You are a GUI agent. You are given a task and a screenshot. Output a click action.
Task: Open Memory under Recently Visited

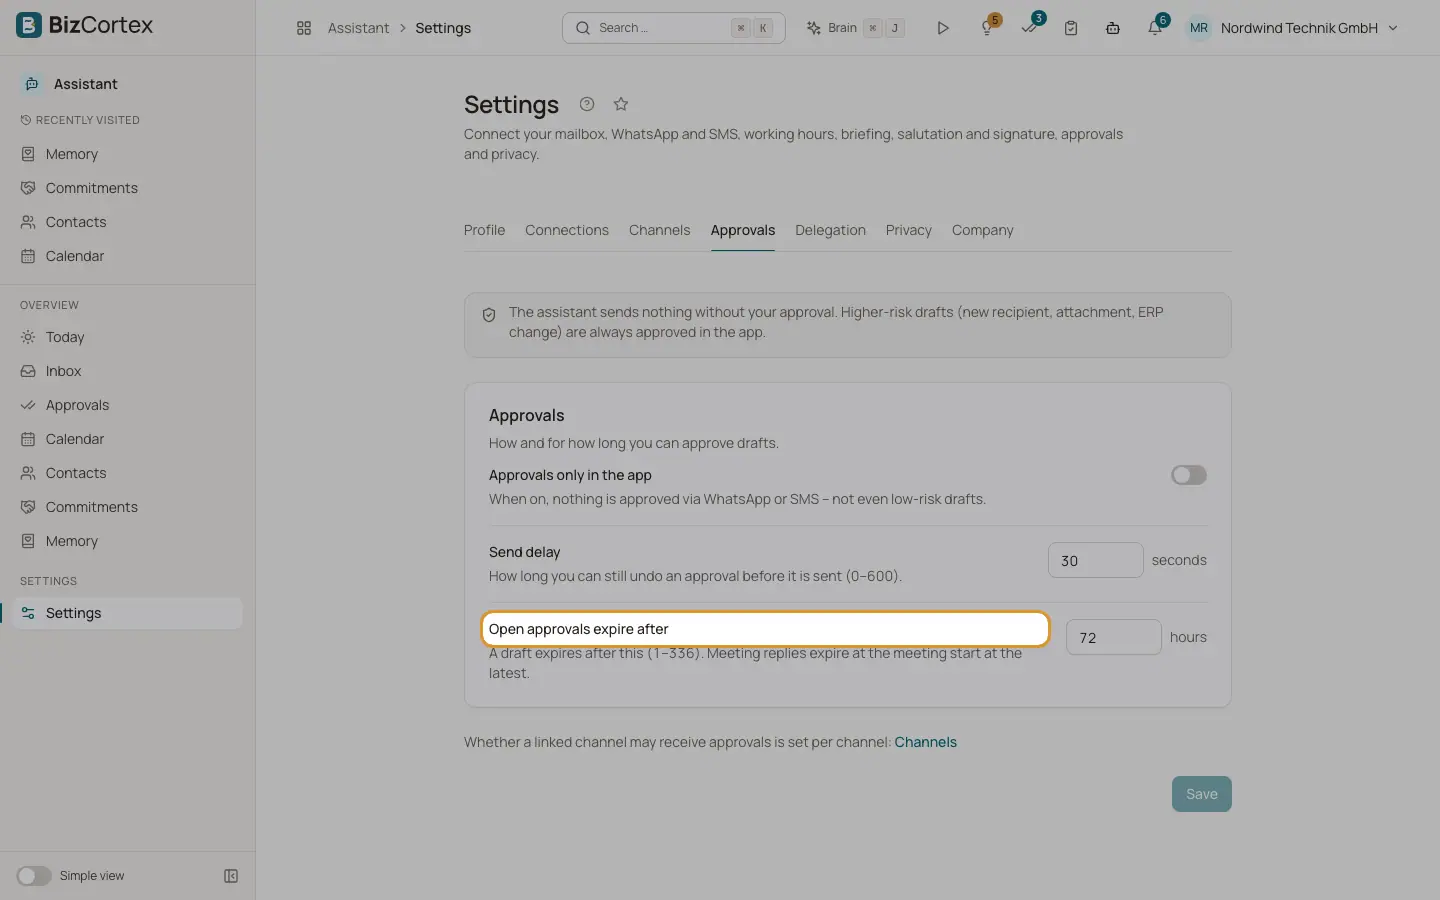128,154
